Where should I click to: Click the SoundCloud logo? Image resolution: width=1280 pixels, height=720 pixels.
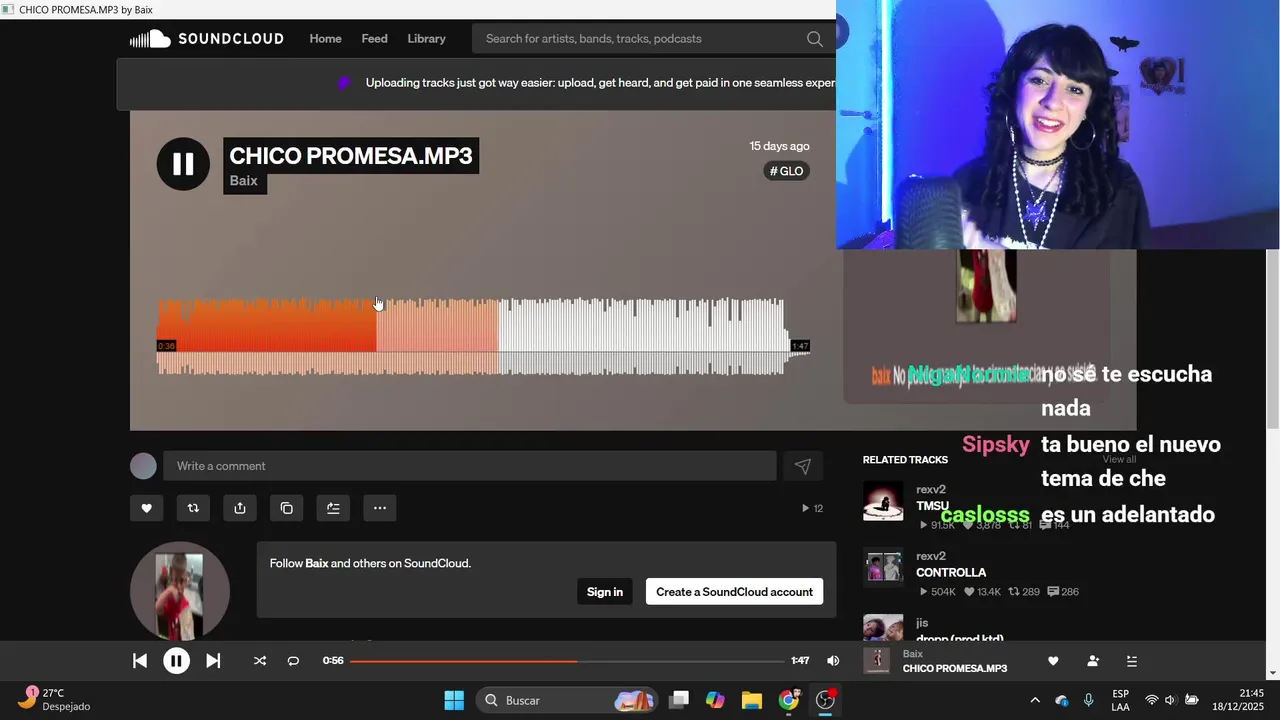click(x=206, y=39)
